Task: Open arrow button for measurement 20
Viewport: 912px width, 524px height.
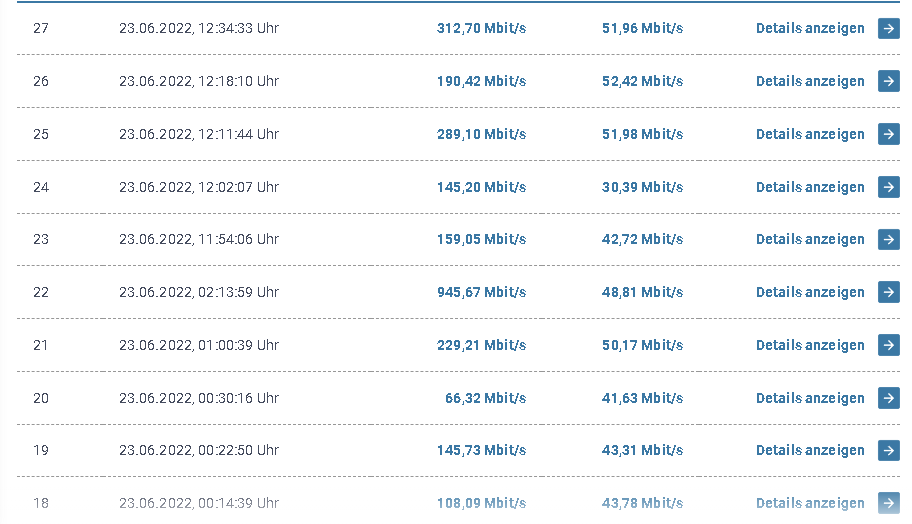Action: click(888, 398)
